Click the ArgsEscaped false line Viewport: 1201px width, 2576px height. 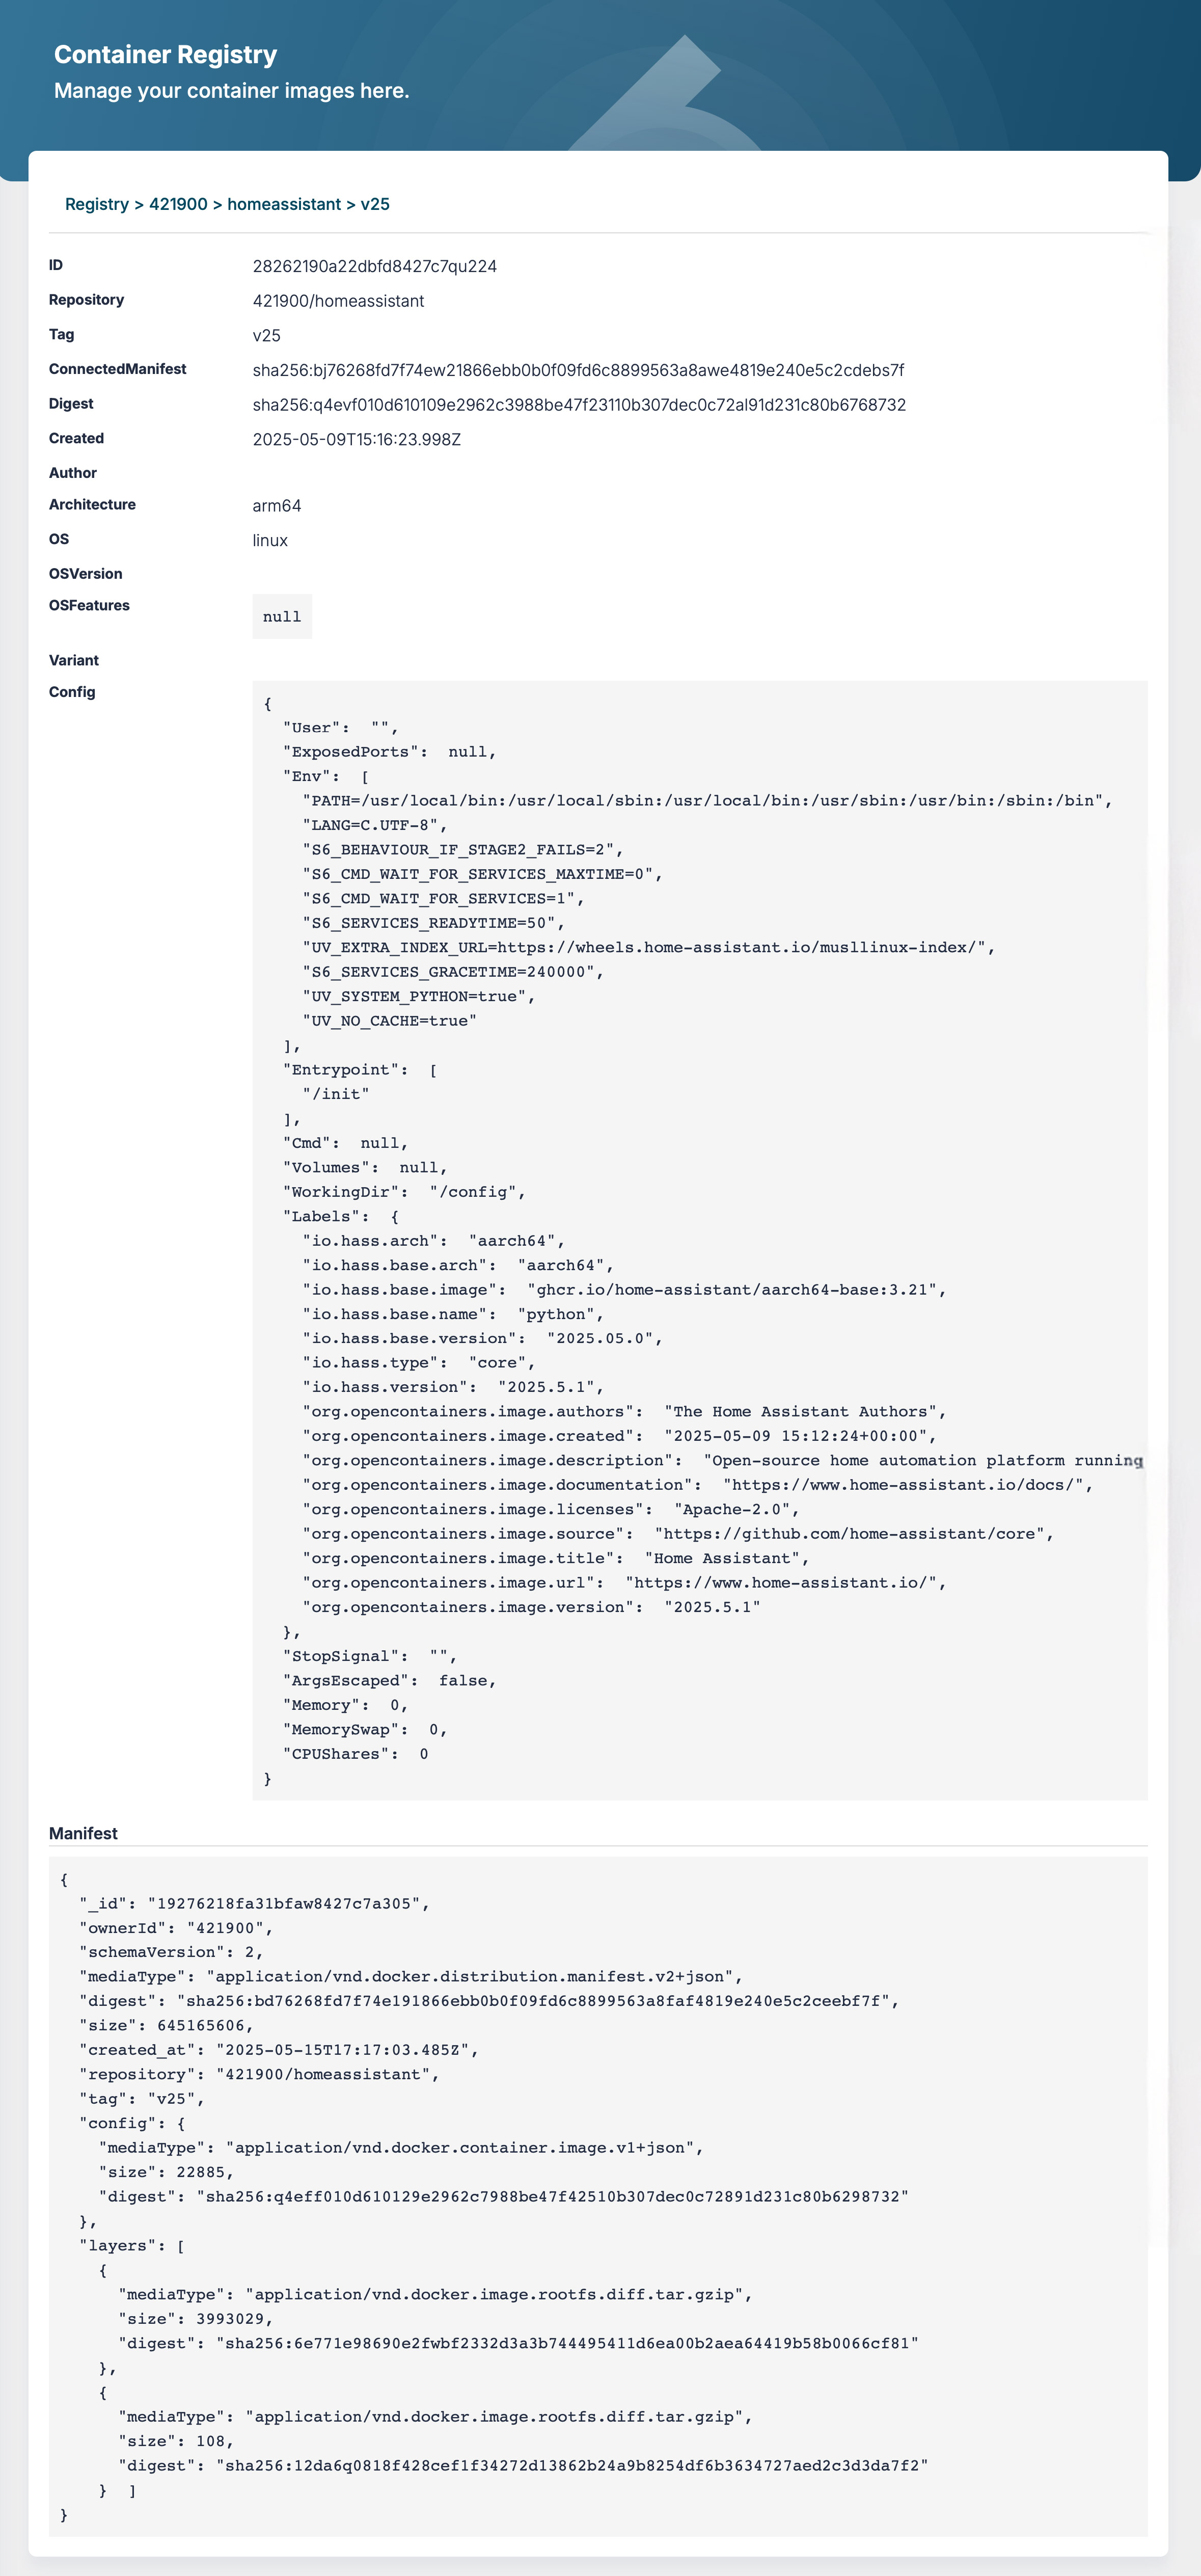[390, 1681]
